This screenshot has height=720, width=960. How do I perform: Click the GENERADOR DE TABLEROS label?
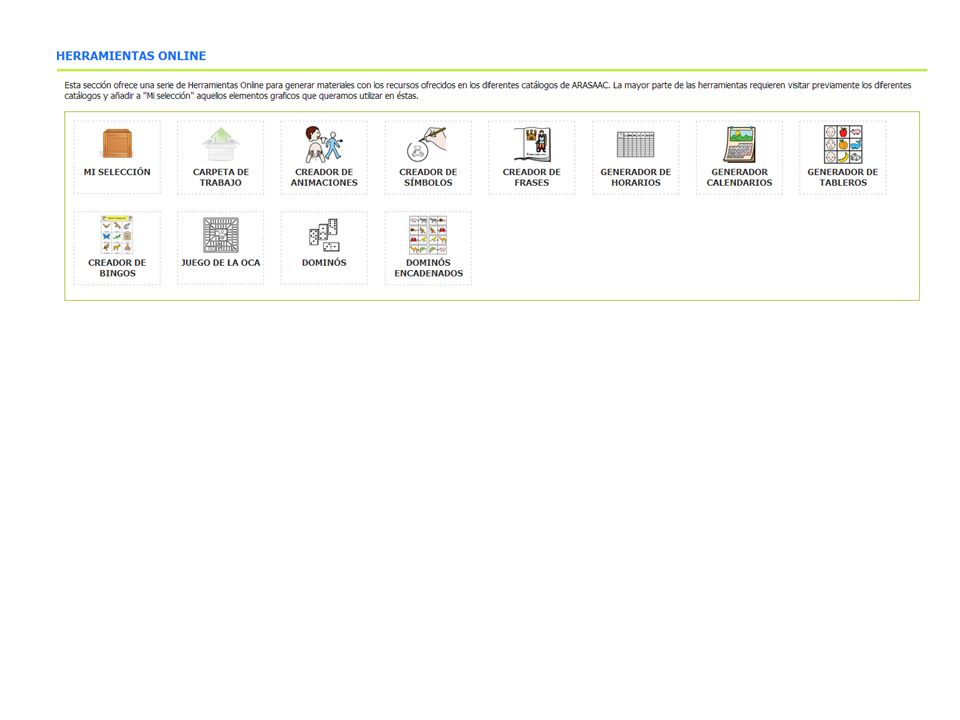click(842, 177)
